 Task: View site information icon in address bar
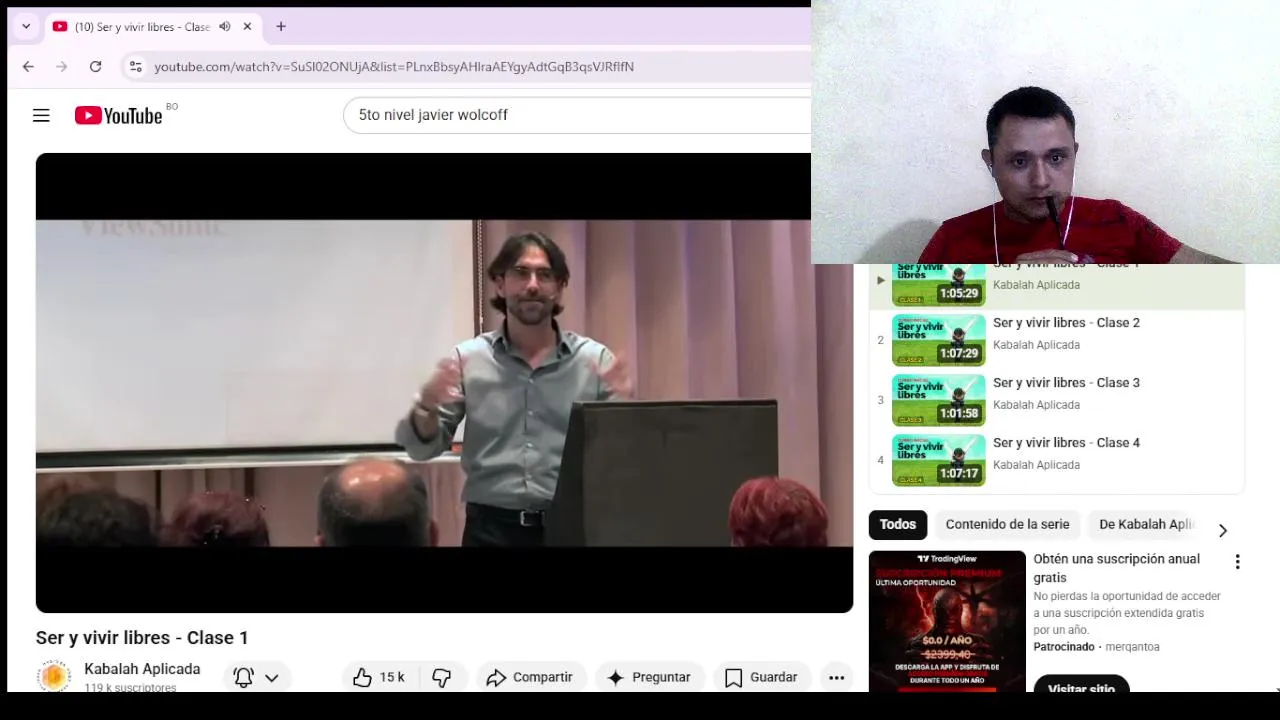(x=136, y=67)
